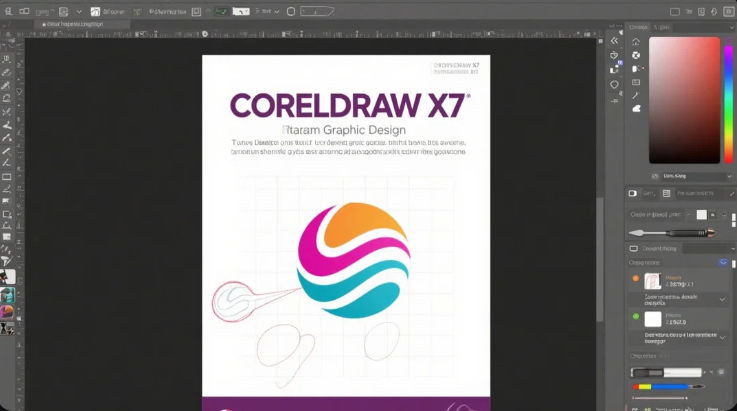The width and height of the screenshot is (737, 411).
Task: Open the list-table icon in the panel strip
Action: click(x=636, y=82)
